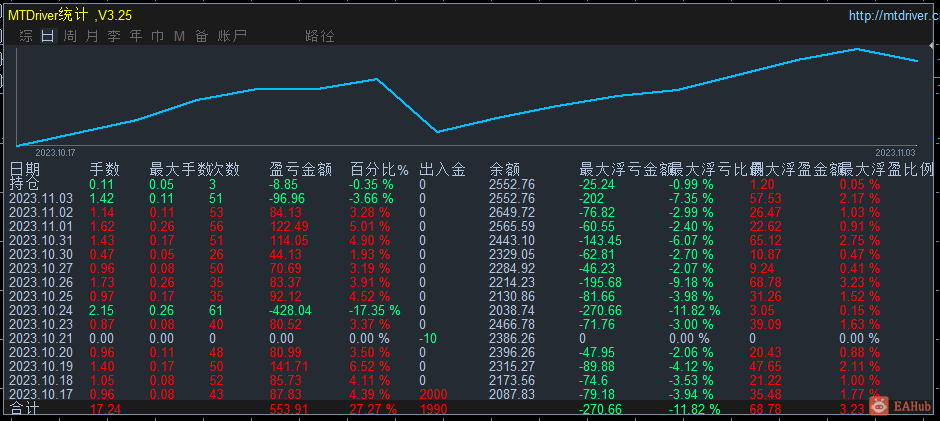The image size is (940, 421).
Task: Select the 持仓 open positions row label
Action: 25,184
